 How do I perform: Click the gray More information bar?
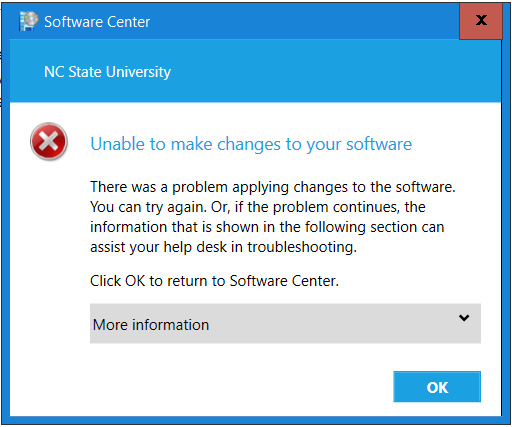pos(285,323)
